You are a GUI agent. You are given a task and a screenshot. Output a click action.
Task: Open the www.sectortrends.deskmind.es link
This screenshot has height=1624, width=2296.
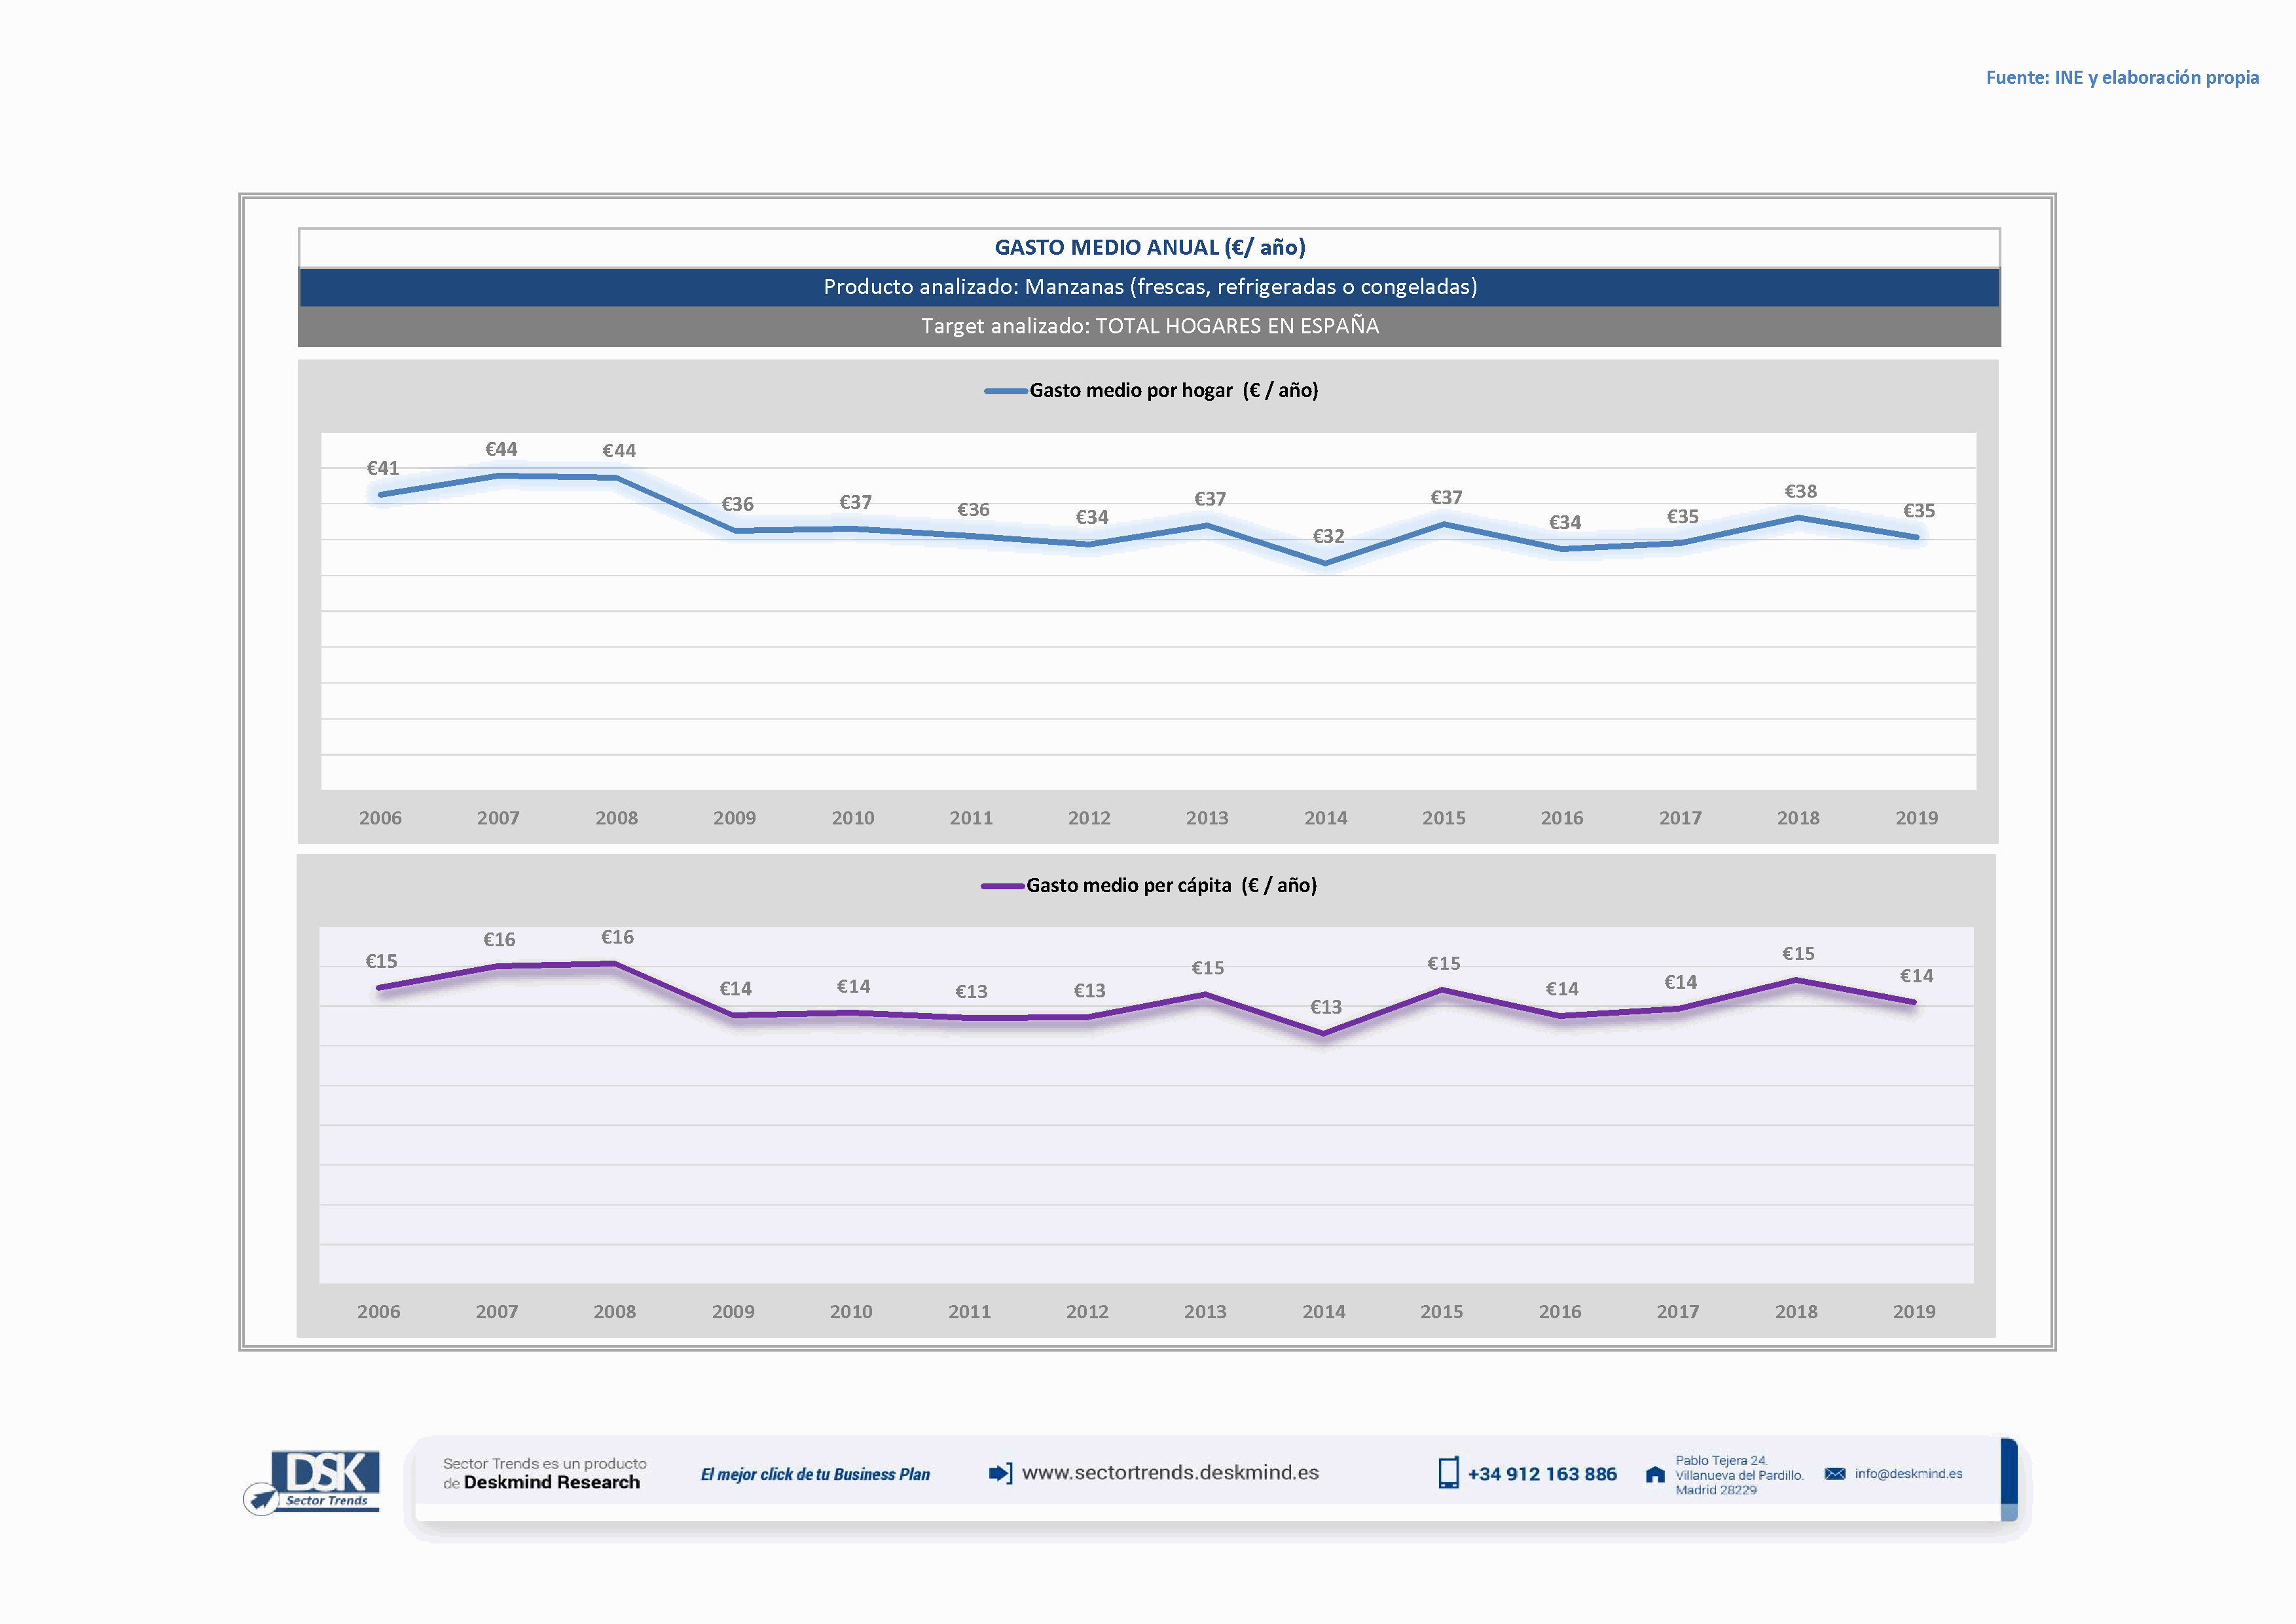pos(1170,1473)
